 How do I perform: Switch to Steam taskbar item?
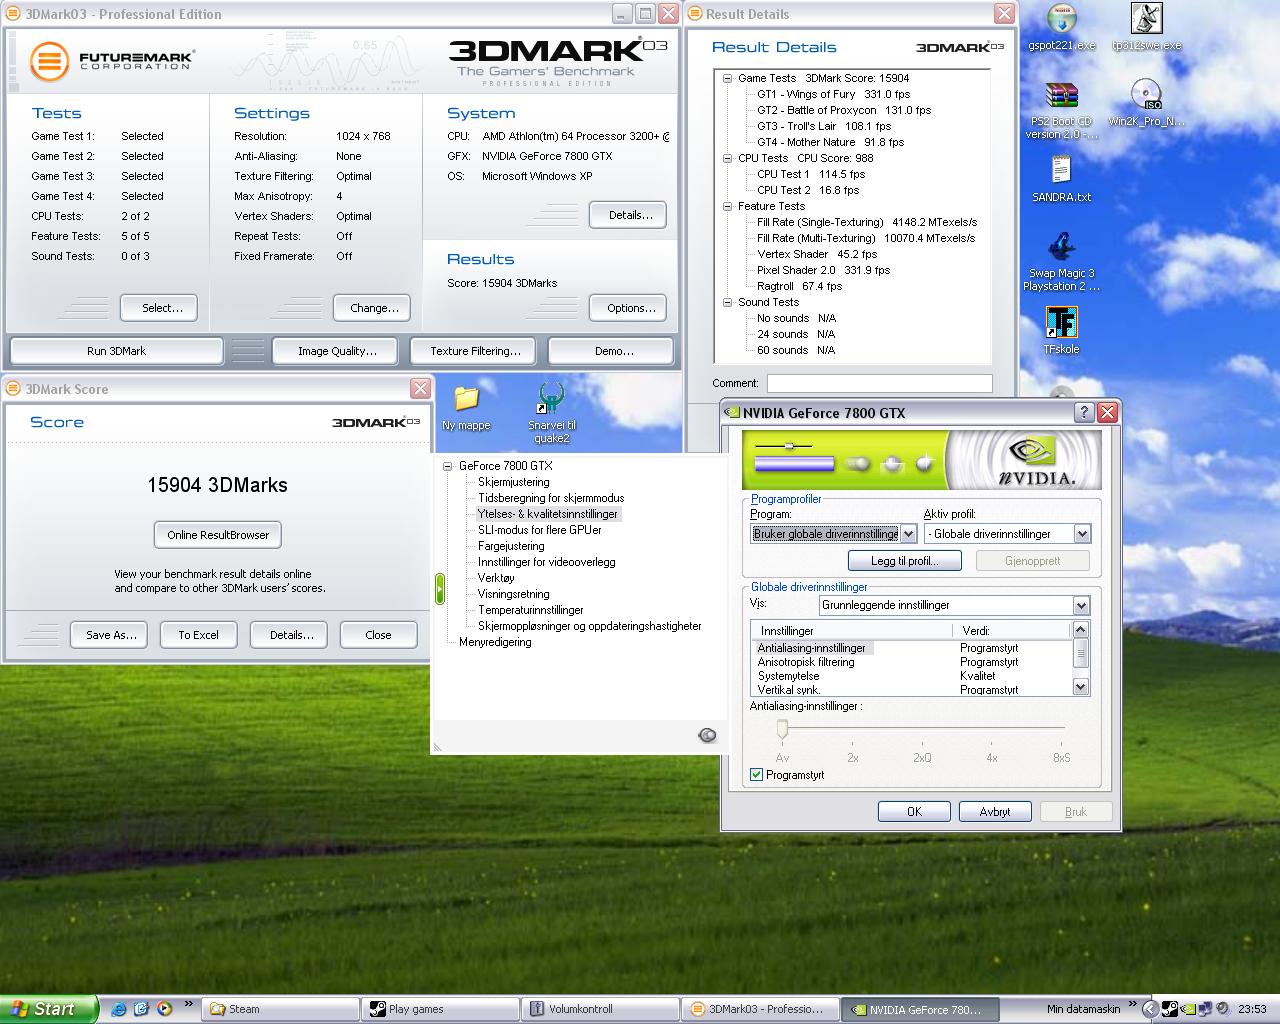[280, 1009]
